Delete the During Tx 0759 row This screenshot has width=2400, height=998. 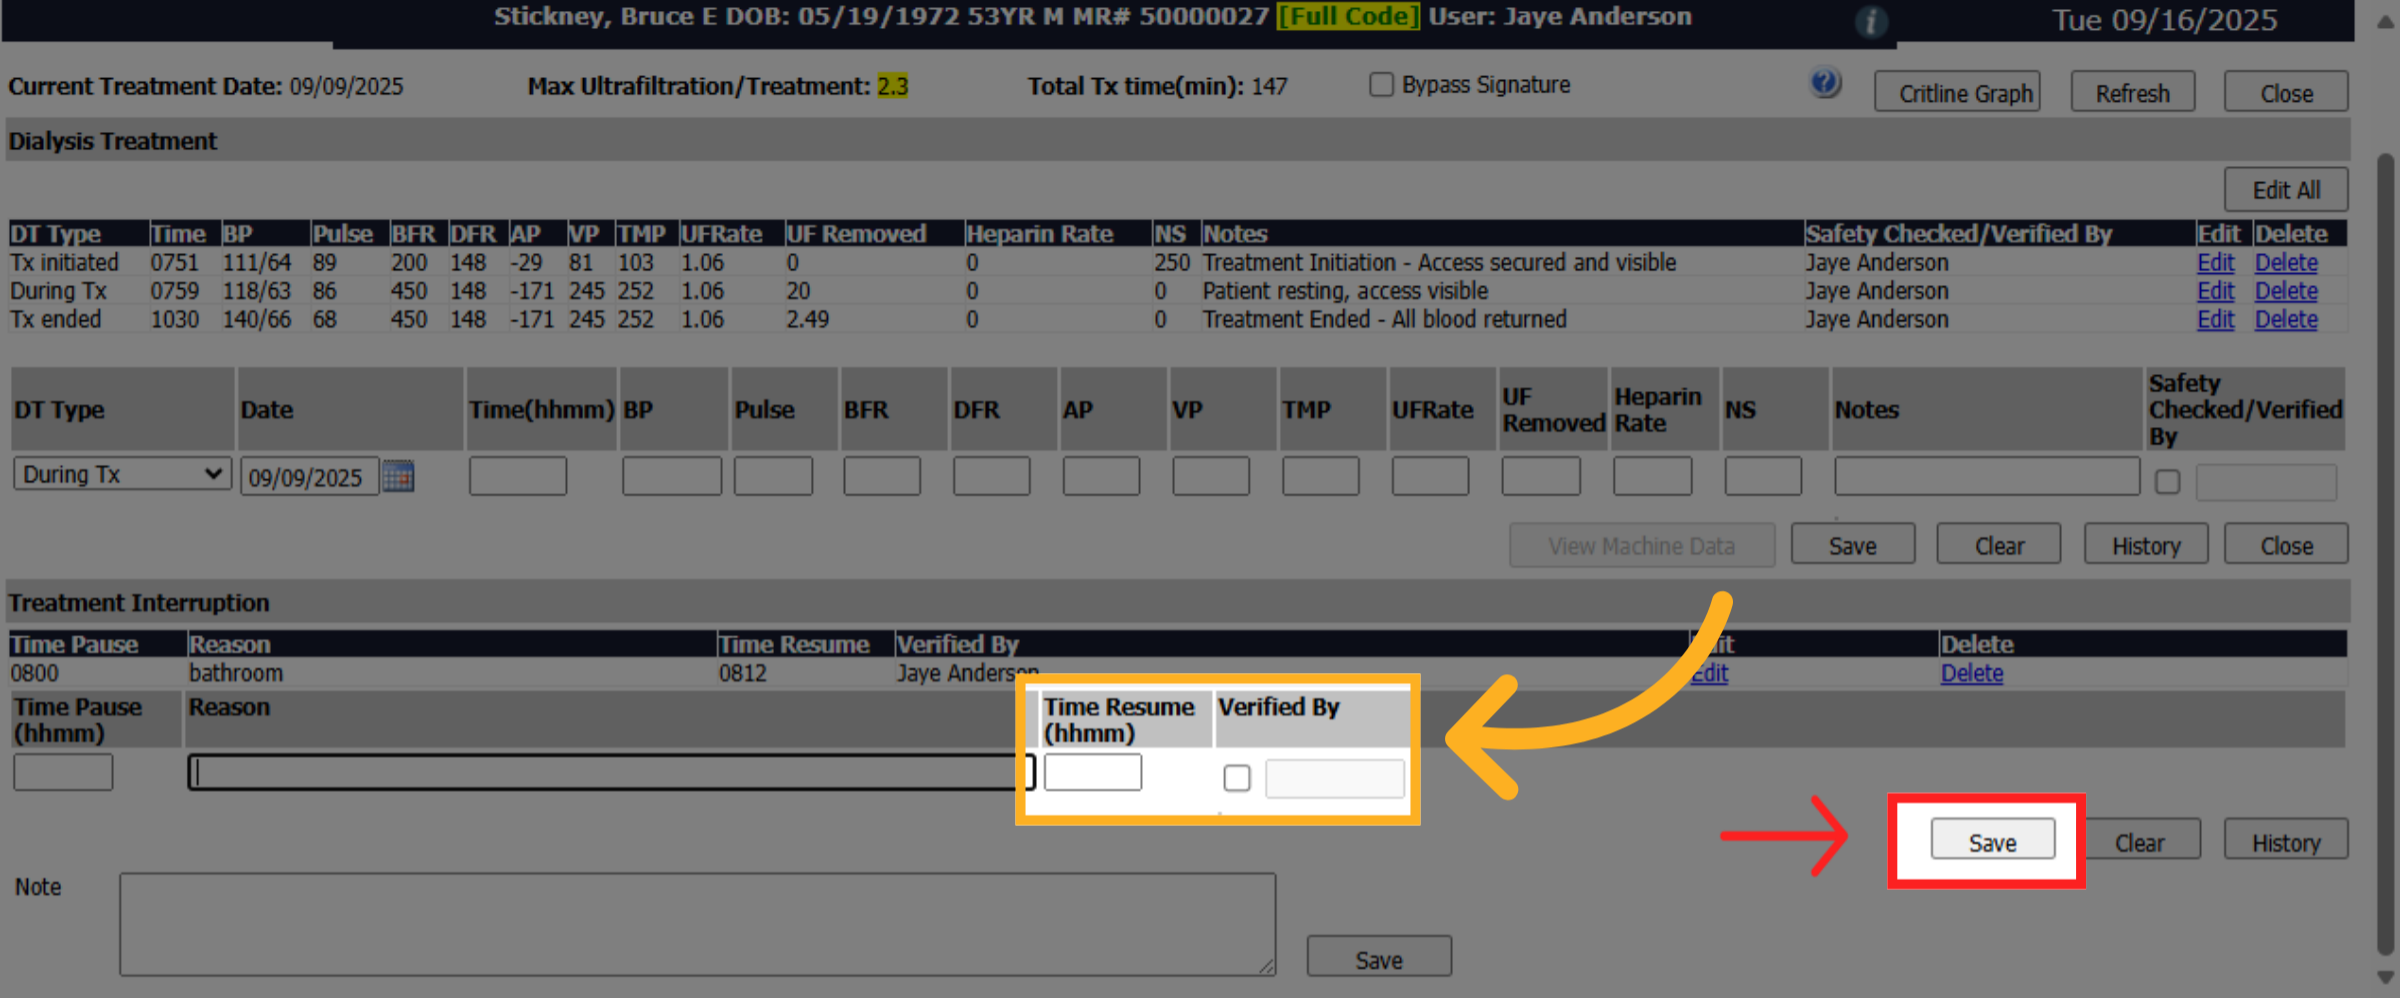pos(2286,291)
